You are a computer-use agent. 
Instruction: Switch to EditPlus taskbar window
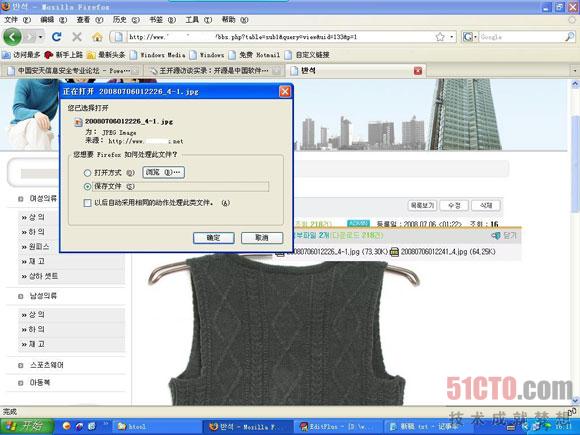pos(337,426)
